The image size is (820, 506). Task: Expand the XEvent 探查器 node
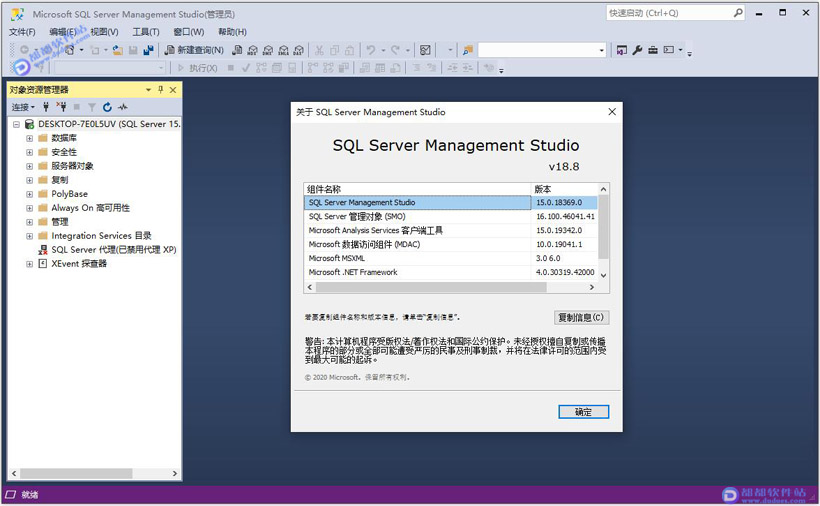29,264
